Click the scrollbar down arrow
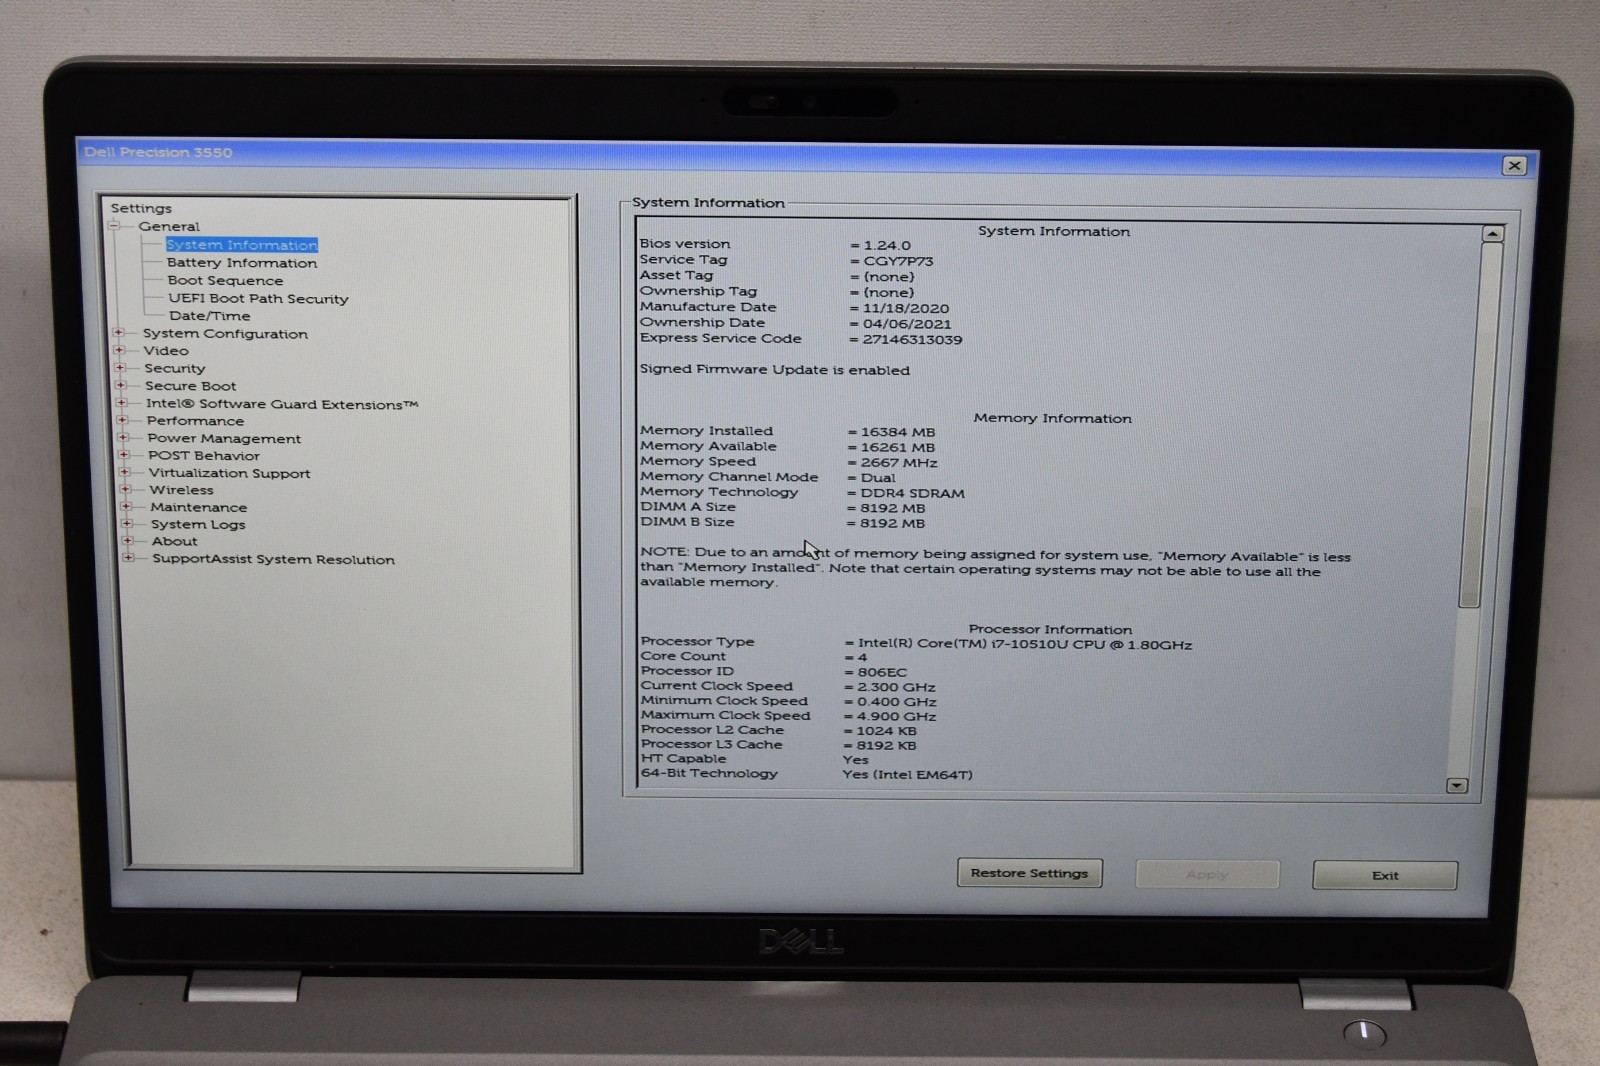The height and width of the screenshot is (1066, 1600). pyautogui.click(x=1457, y=786)
